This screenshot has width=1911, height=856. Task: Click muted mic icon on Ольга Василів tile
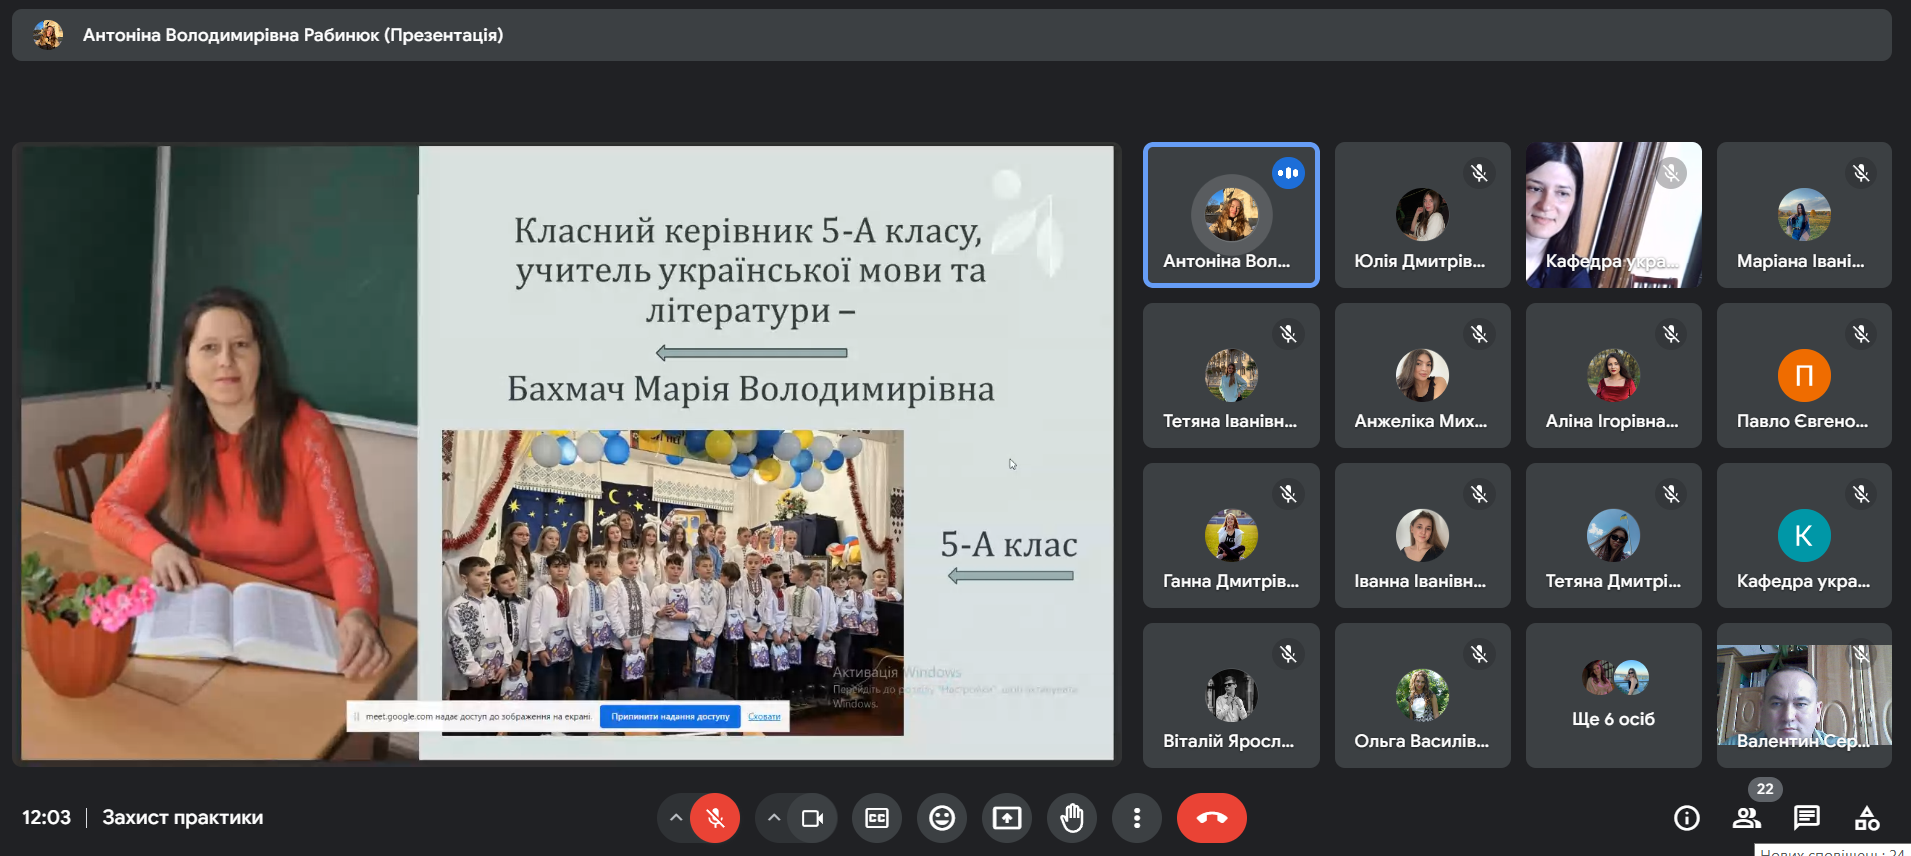point(1479,654)
